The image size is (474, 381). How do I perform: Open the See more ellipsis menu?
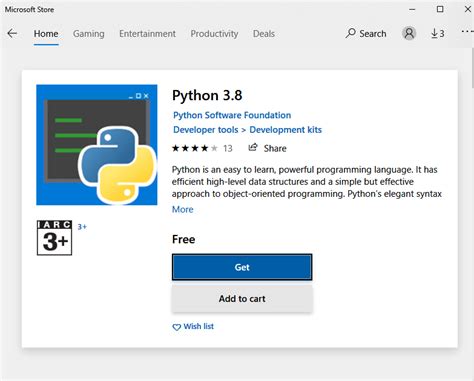point(467,32)
